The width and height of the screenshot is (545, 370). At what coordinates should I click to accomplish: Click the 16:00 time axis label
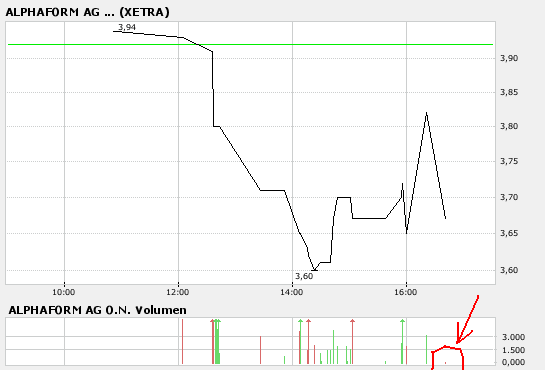(x=406, y=292)
